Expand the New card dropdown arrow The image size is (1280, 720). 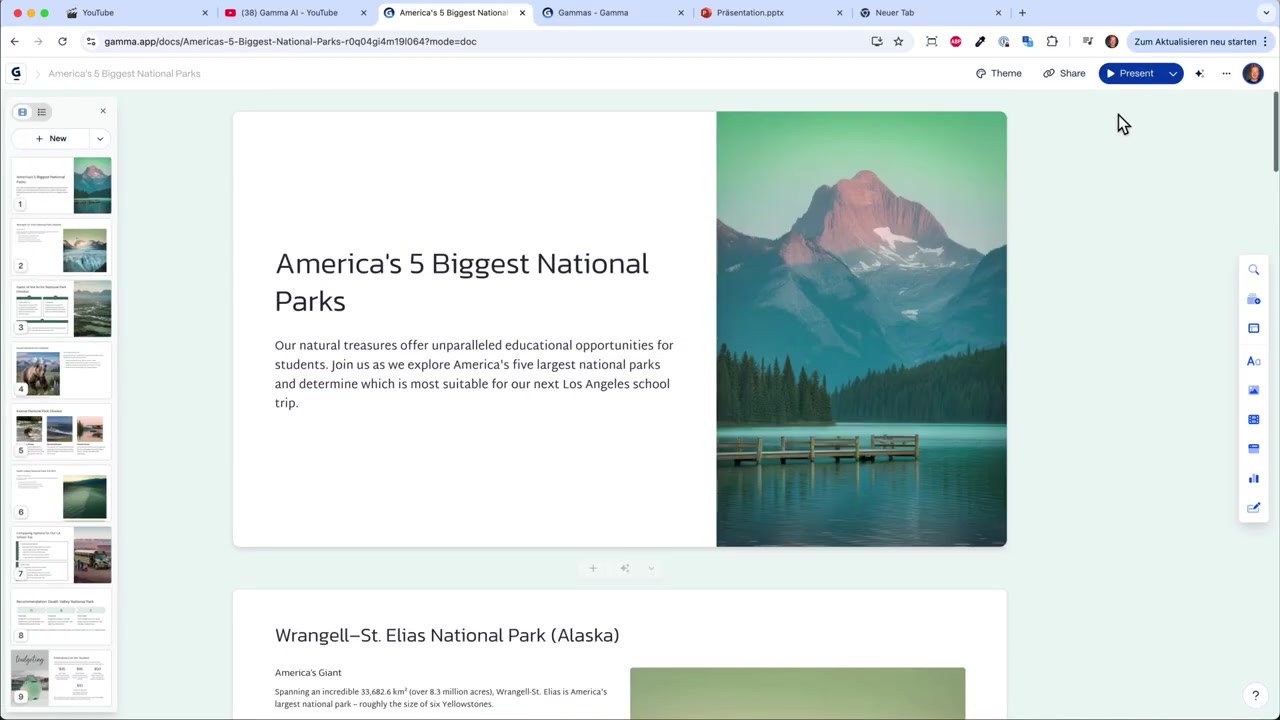click(x=100, y=139)
